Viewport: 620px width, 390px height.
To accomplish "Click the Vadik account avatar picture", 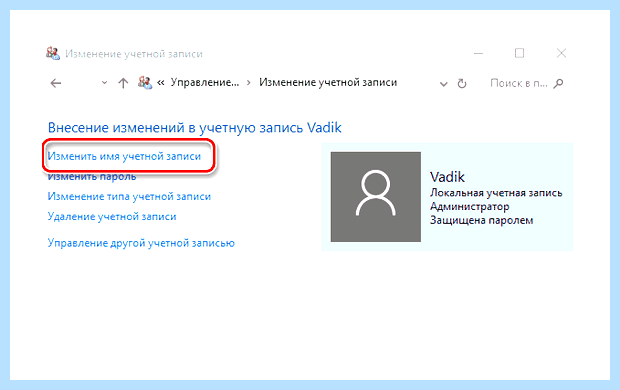I will (x=376, y=197).
